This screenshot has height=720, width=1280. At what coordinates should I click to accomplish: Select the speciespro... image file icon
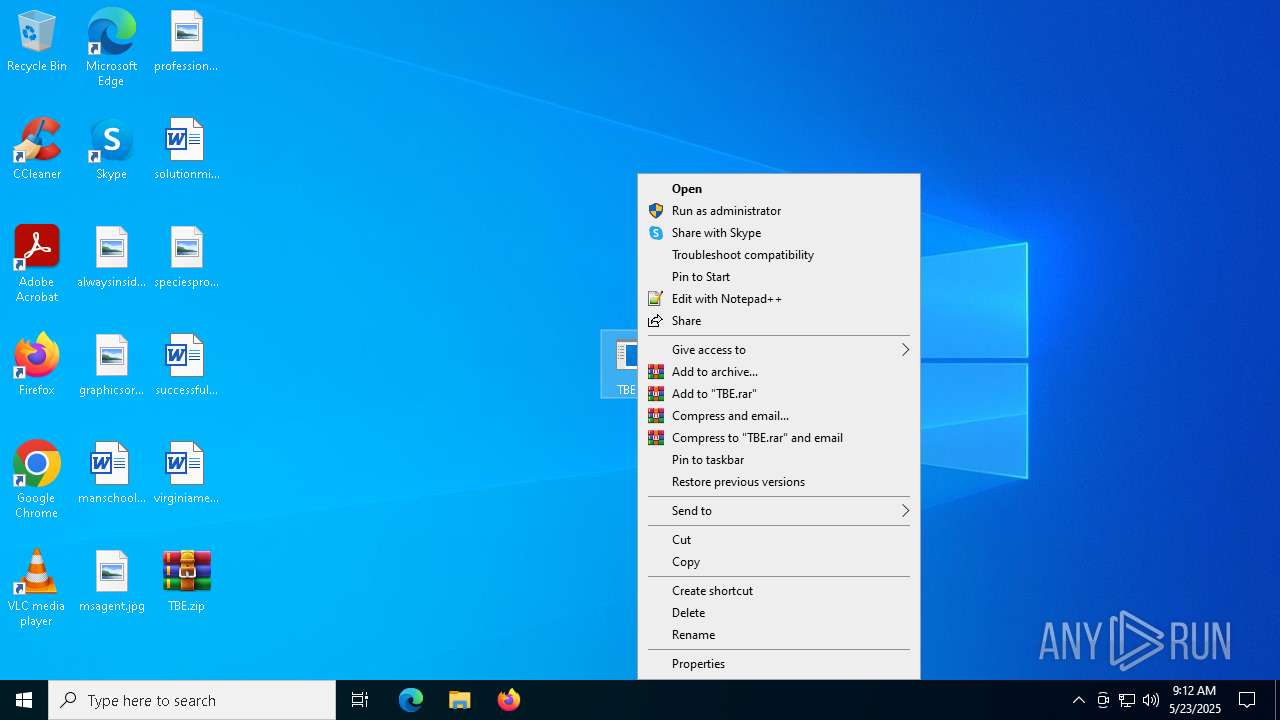(186, 258)
